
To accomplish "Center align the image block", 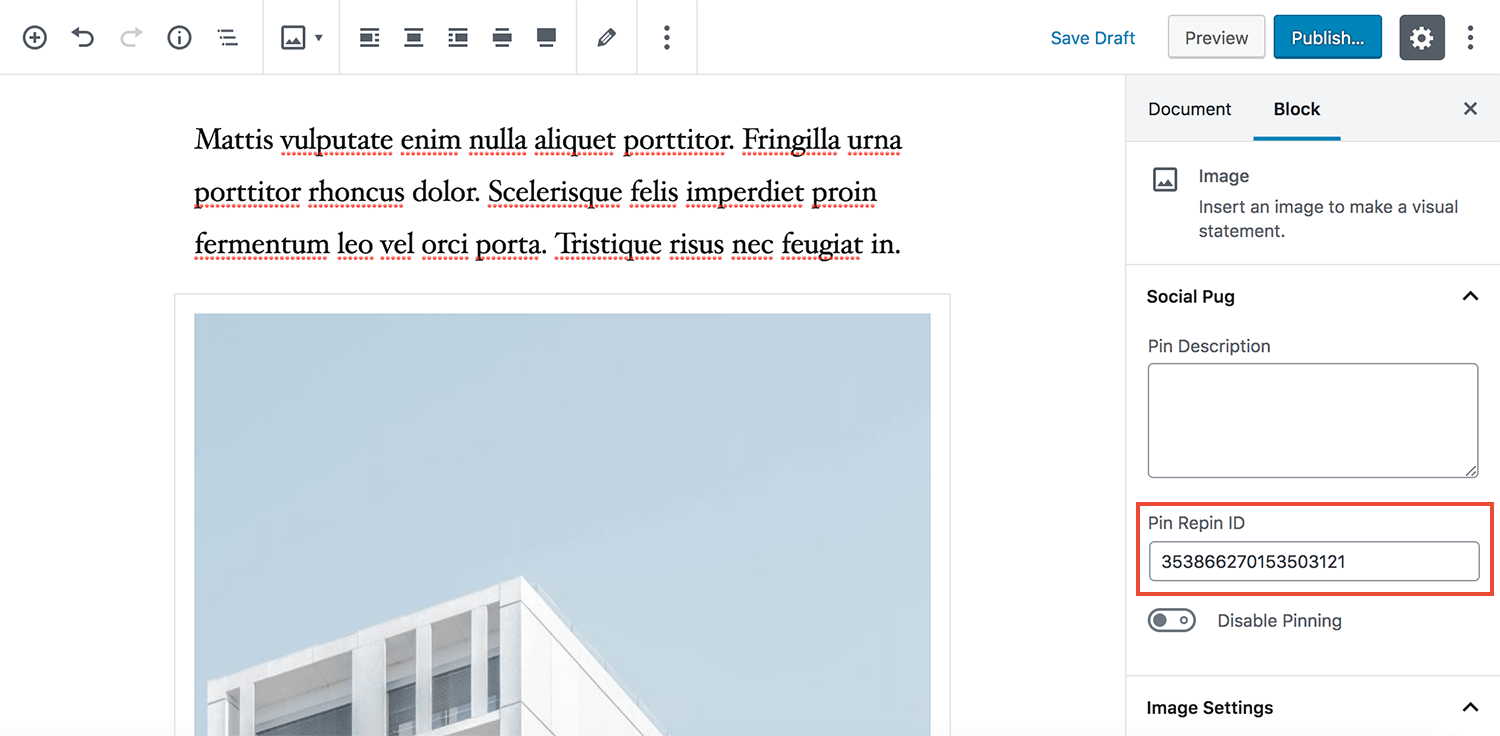I will 413,37.
